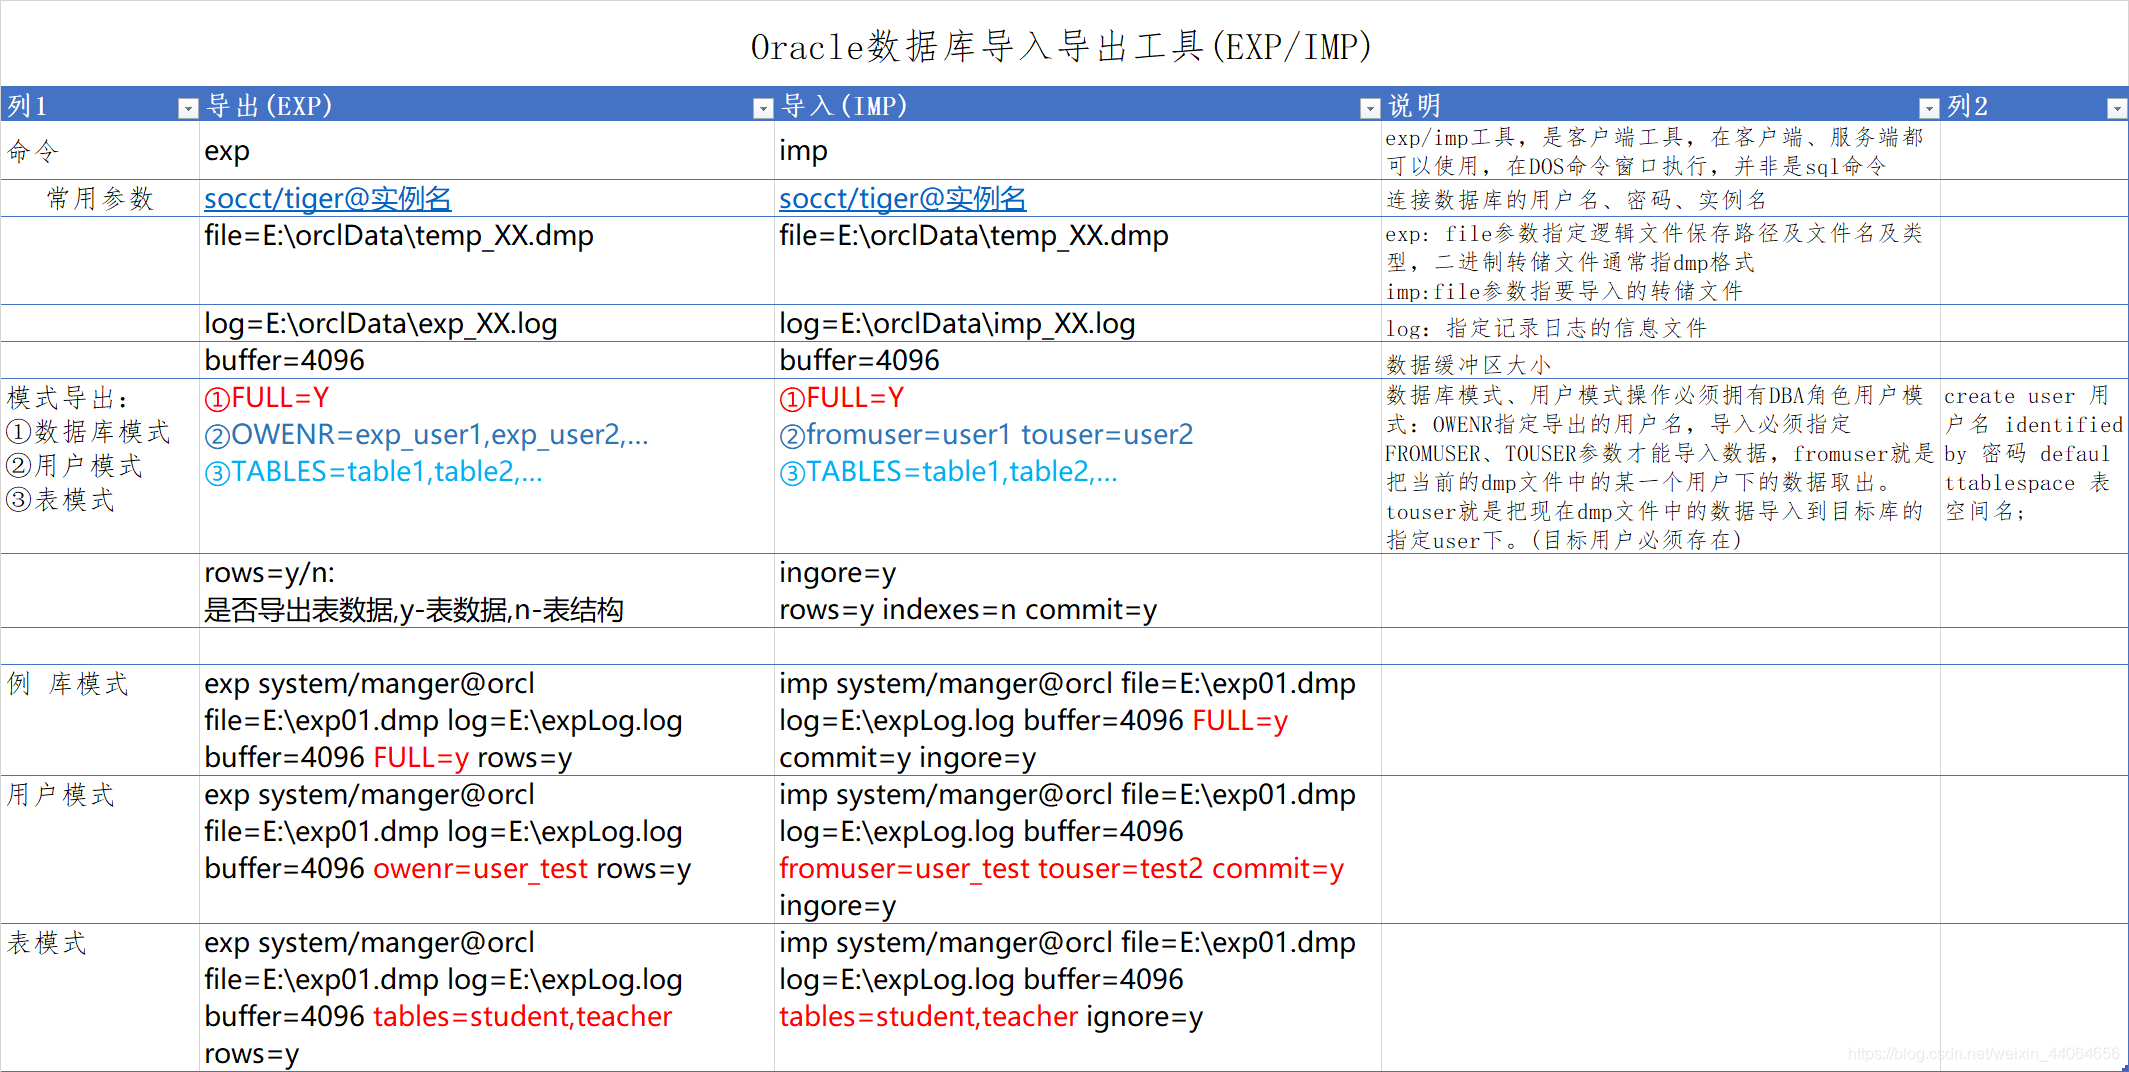Select export example containing 'owenr=user_test'
Screen dimensions: 2129x1072
[x=487, y=849]
